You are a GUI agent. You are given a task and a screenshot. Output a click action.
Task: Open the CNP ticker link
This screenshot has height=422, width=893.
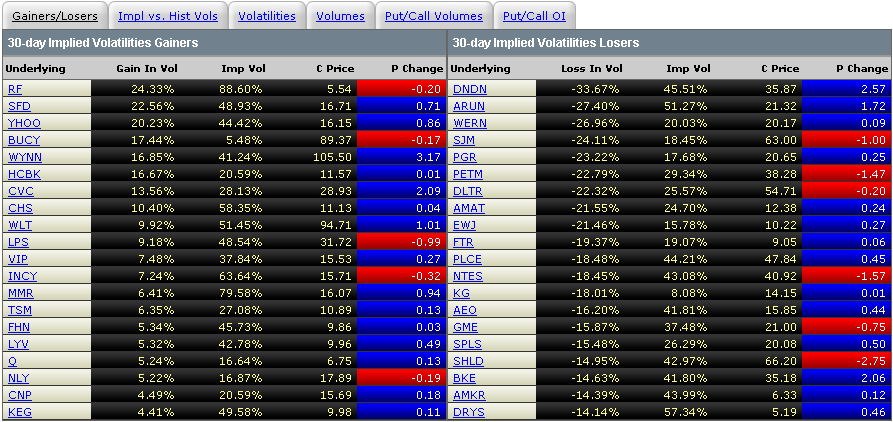19,396
